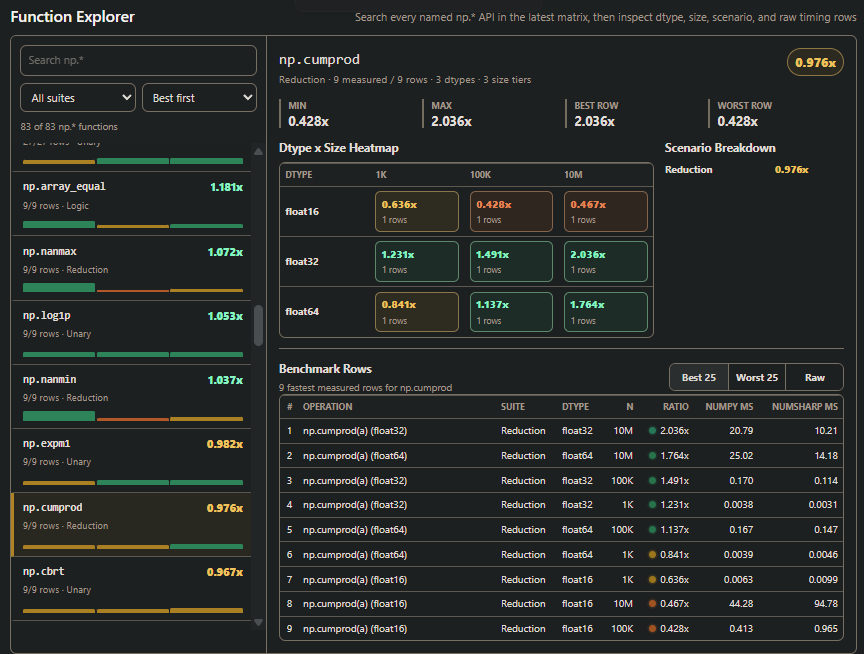
Task: Select np.expm1 in function list
Action: pos(132,460)
